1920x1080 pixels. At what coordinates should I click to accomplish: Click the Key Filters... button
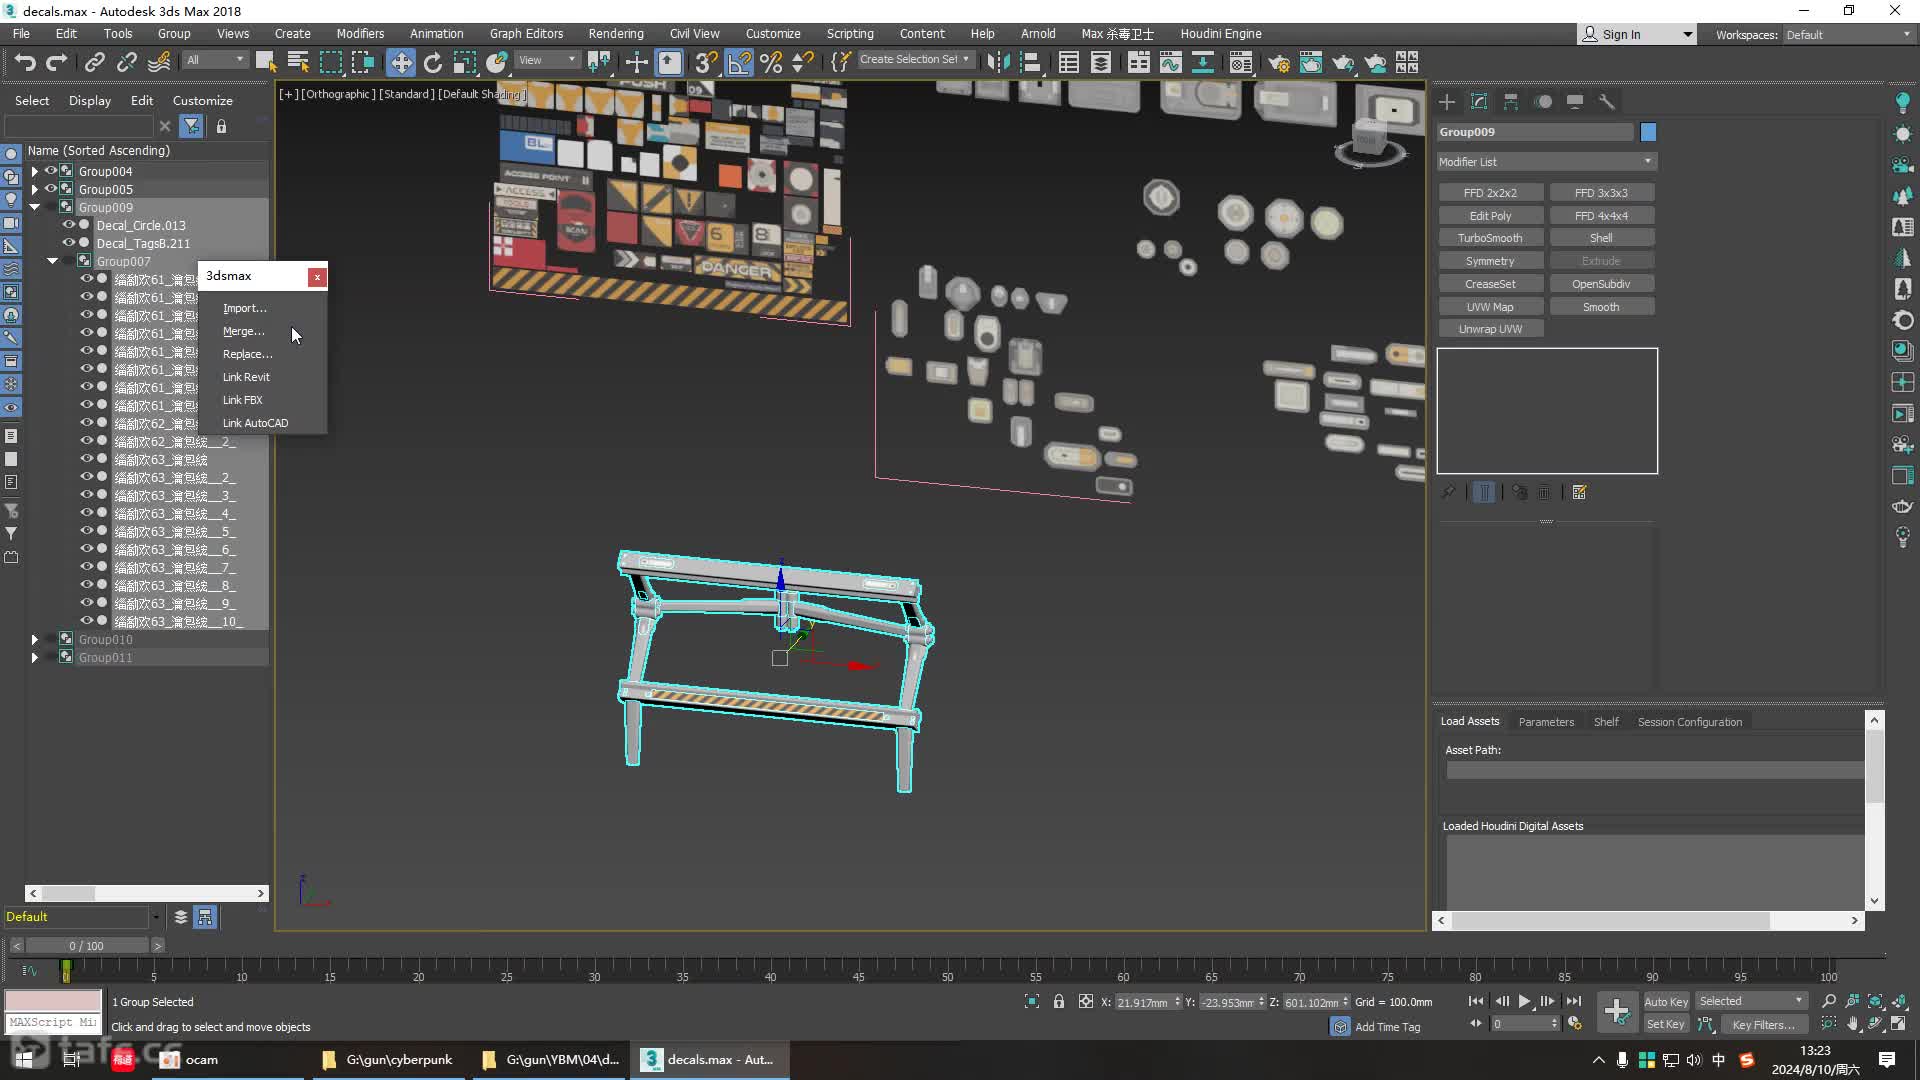[1763, 1024]
